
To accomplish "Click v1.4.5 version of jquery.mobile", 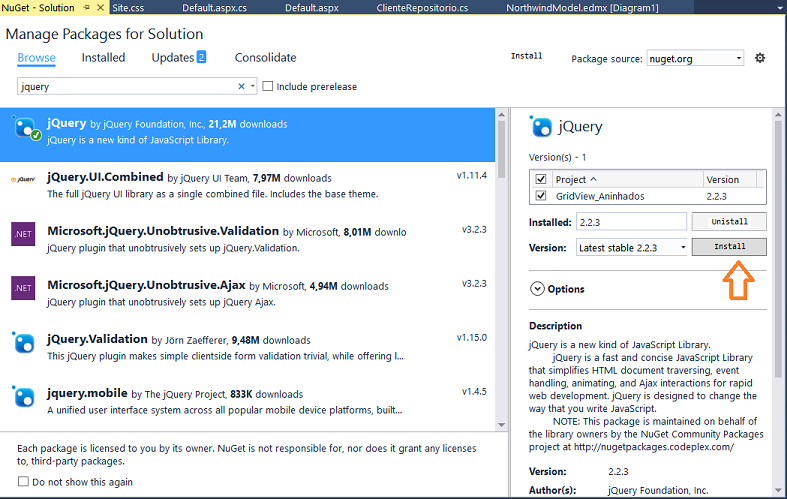I will 474,392.
